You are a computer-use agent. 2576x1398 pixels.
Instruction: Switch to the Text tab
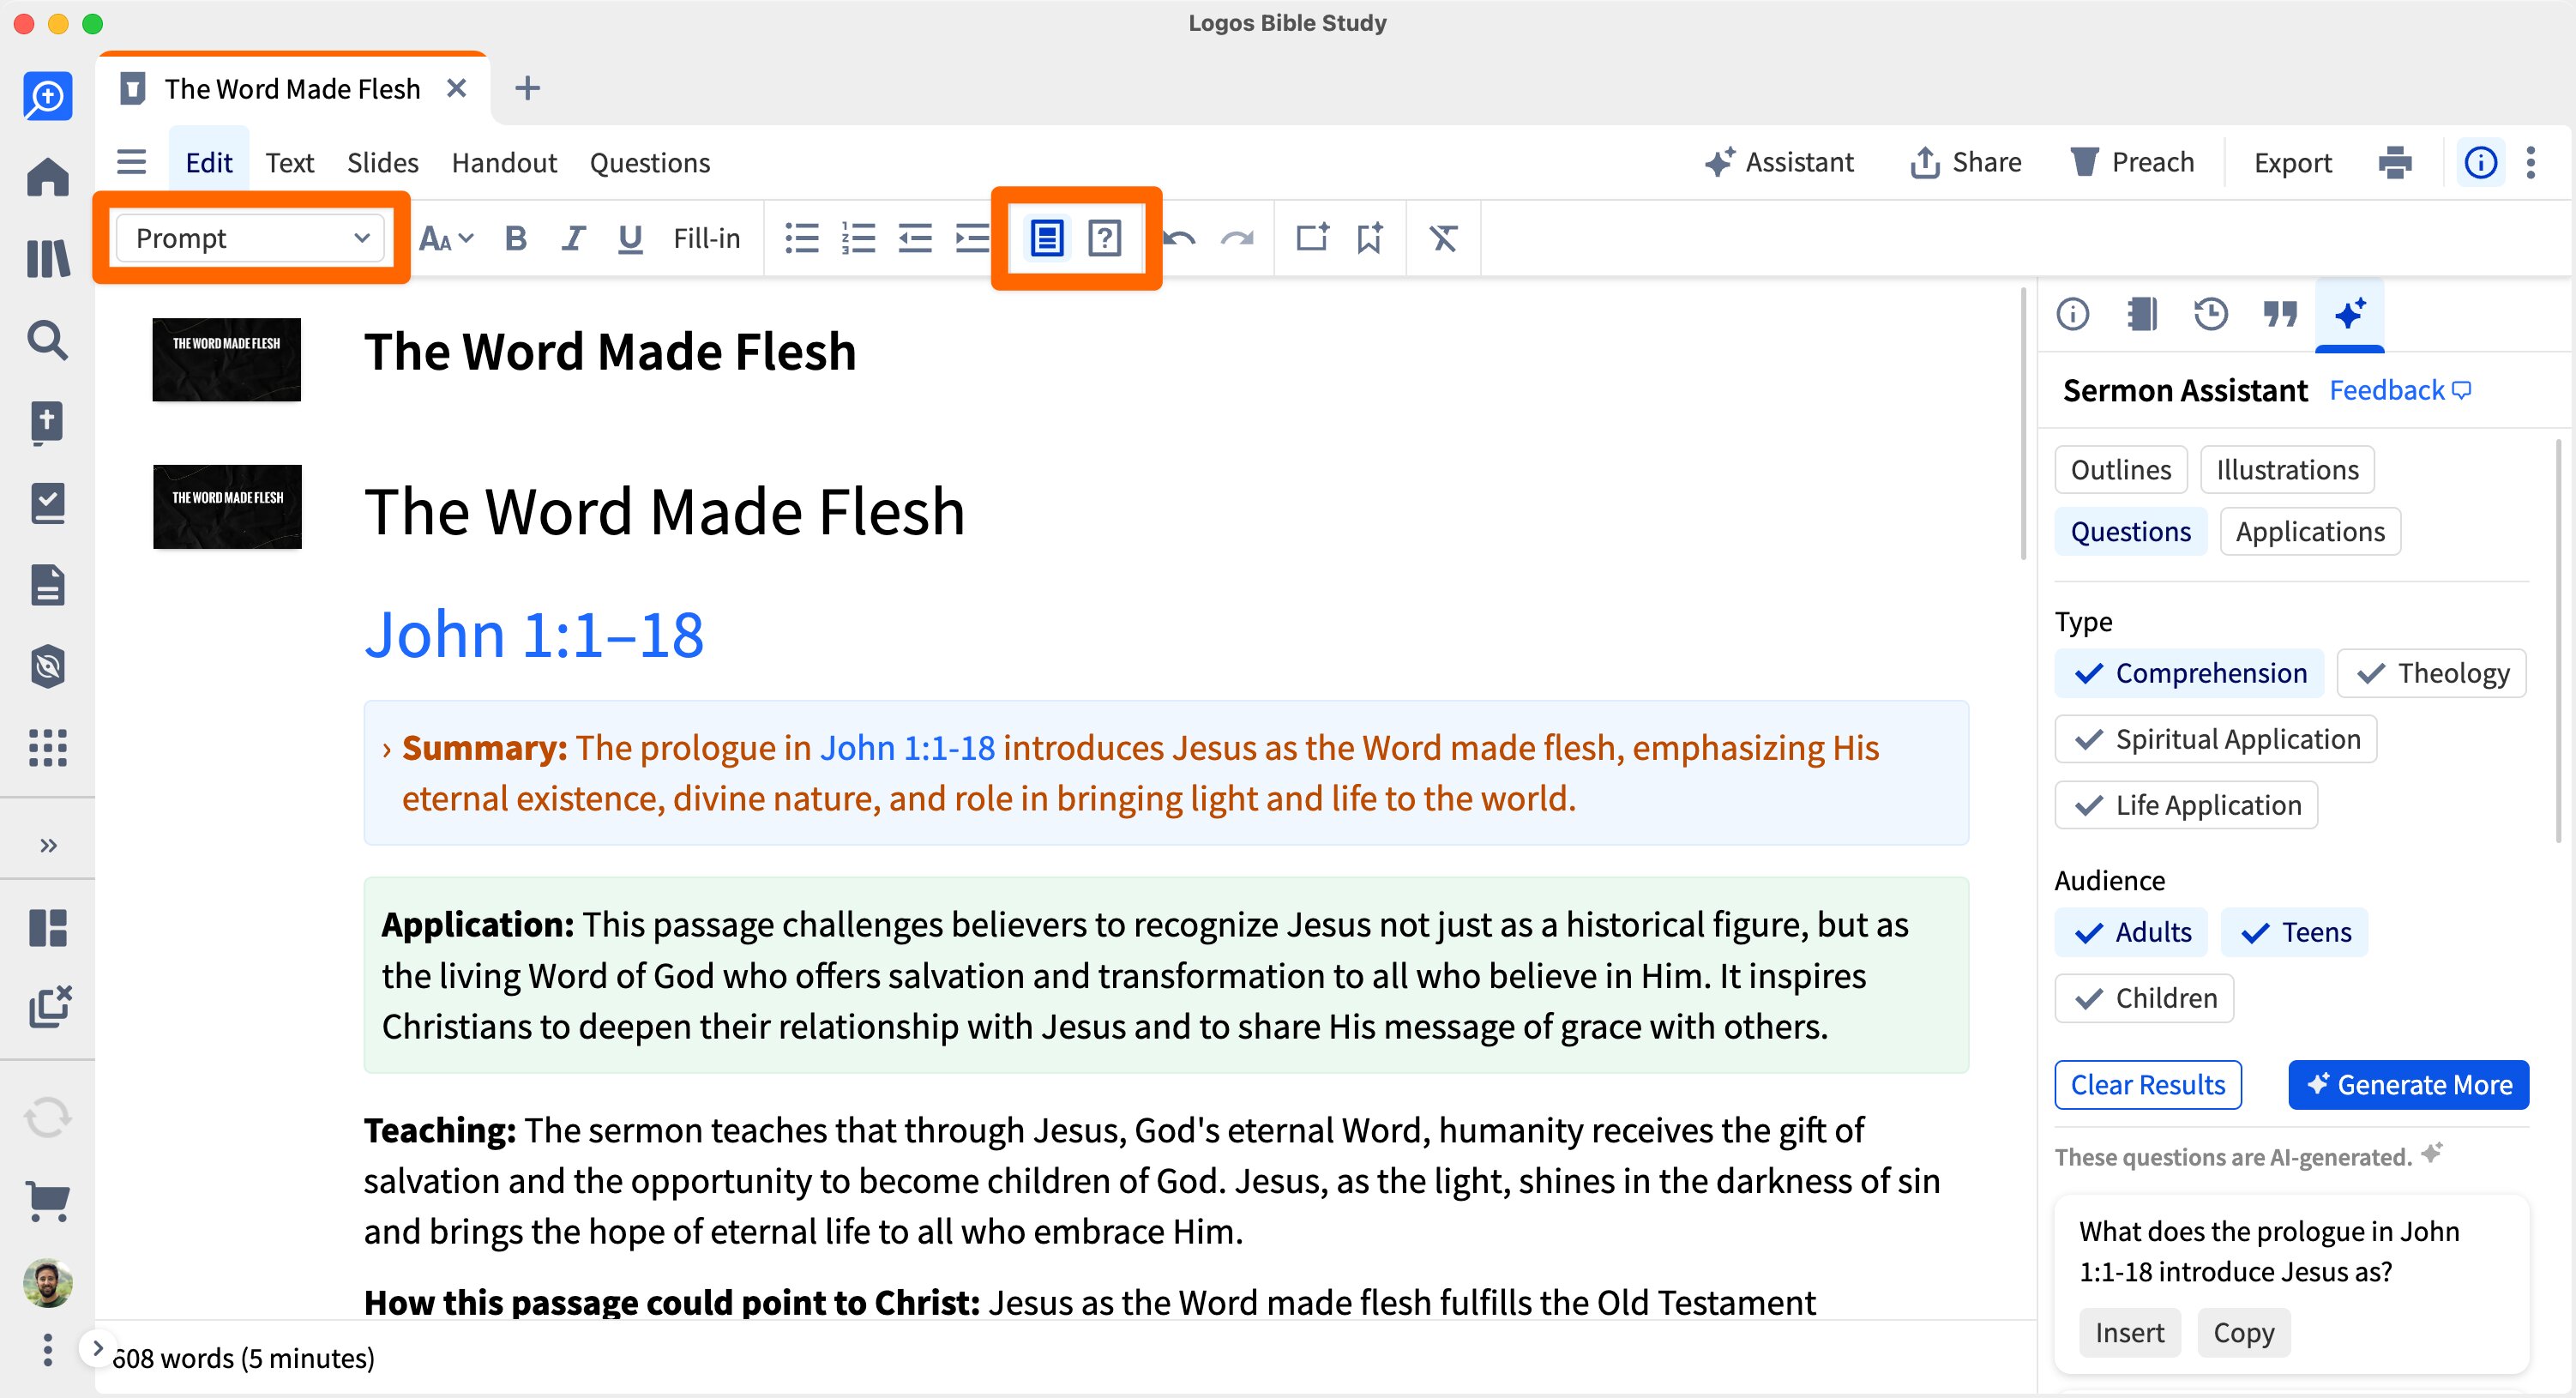click(x=289, y=162)
